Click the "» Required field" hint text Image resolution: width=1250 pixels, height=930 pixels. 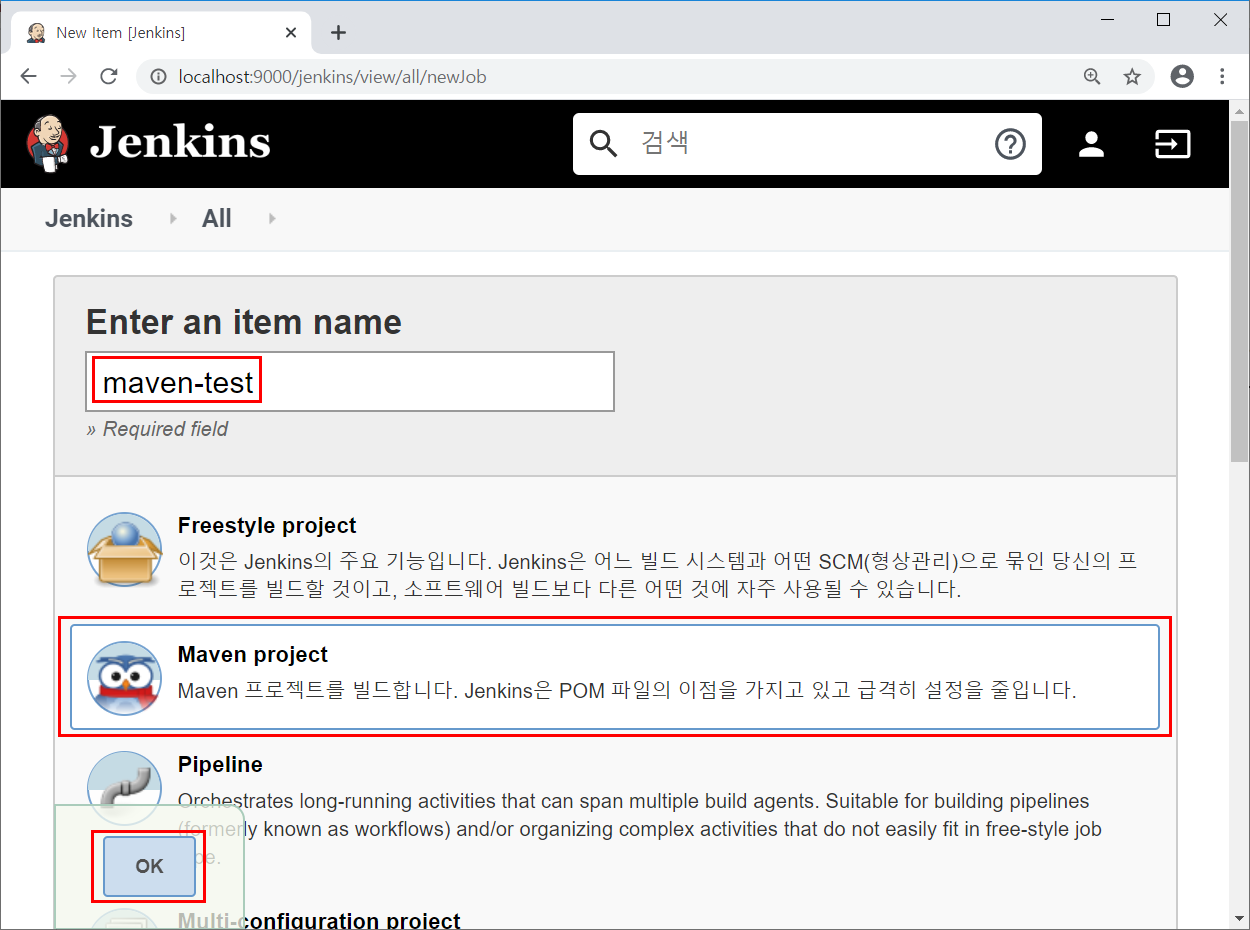157,429
